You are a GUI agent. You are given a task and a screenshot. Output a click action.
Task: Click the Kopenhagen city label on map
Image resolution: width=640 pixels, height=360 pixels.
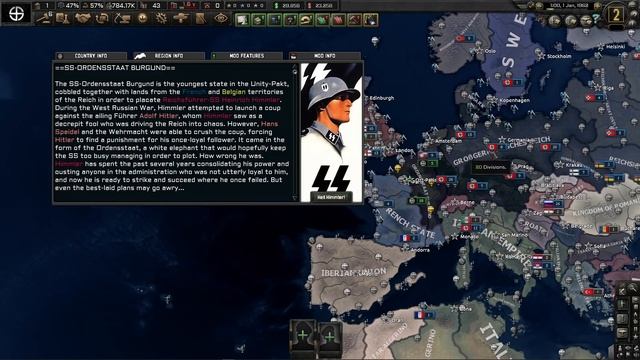click(515, 100)
